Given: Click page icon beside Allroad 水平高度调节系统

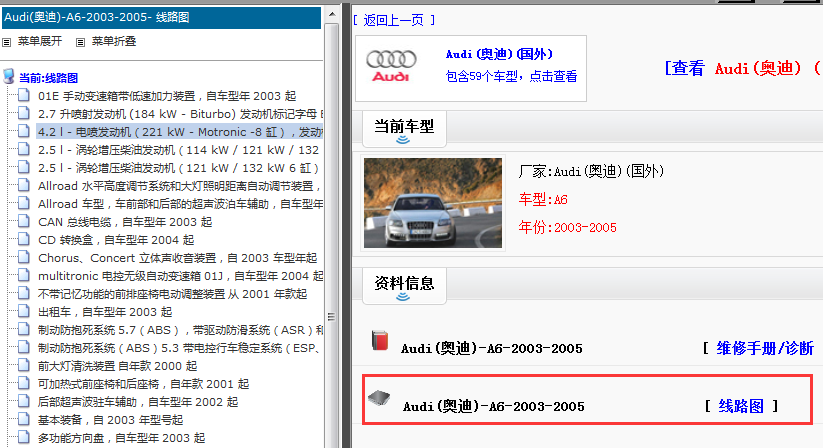Looking at the screenshot, I should pos(24,185).
